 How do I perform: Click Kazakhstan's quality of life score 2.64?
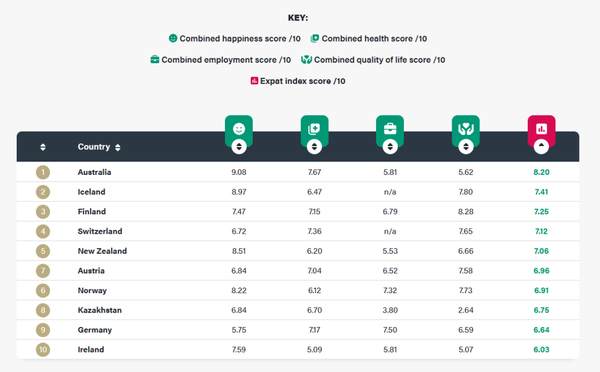466,310
